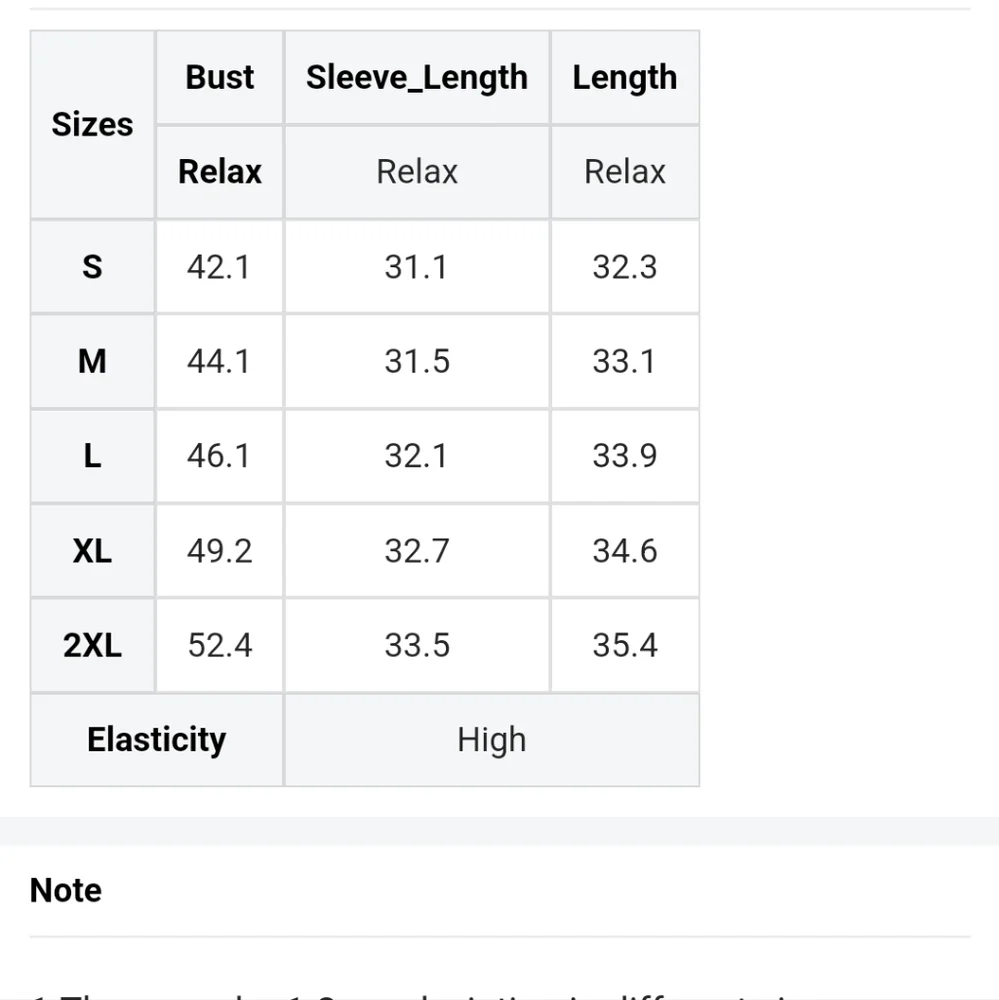
Task: Click the 33.5 sleeve length cell
Action: (x=417, y=645)
